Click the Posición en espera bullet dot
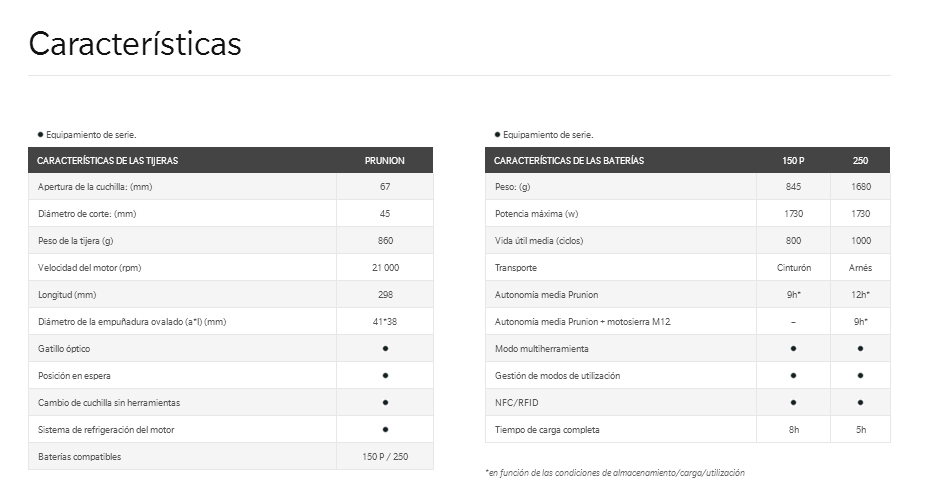Screen dimensions: 944x495 (x=385, y=375)
